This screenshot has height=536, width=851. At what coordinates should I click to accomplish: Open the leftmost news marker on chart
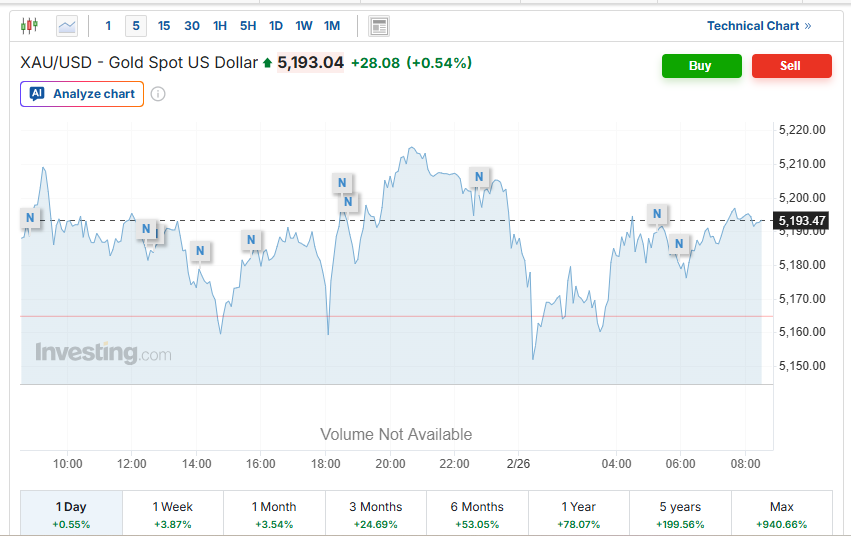(30, 217)
